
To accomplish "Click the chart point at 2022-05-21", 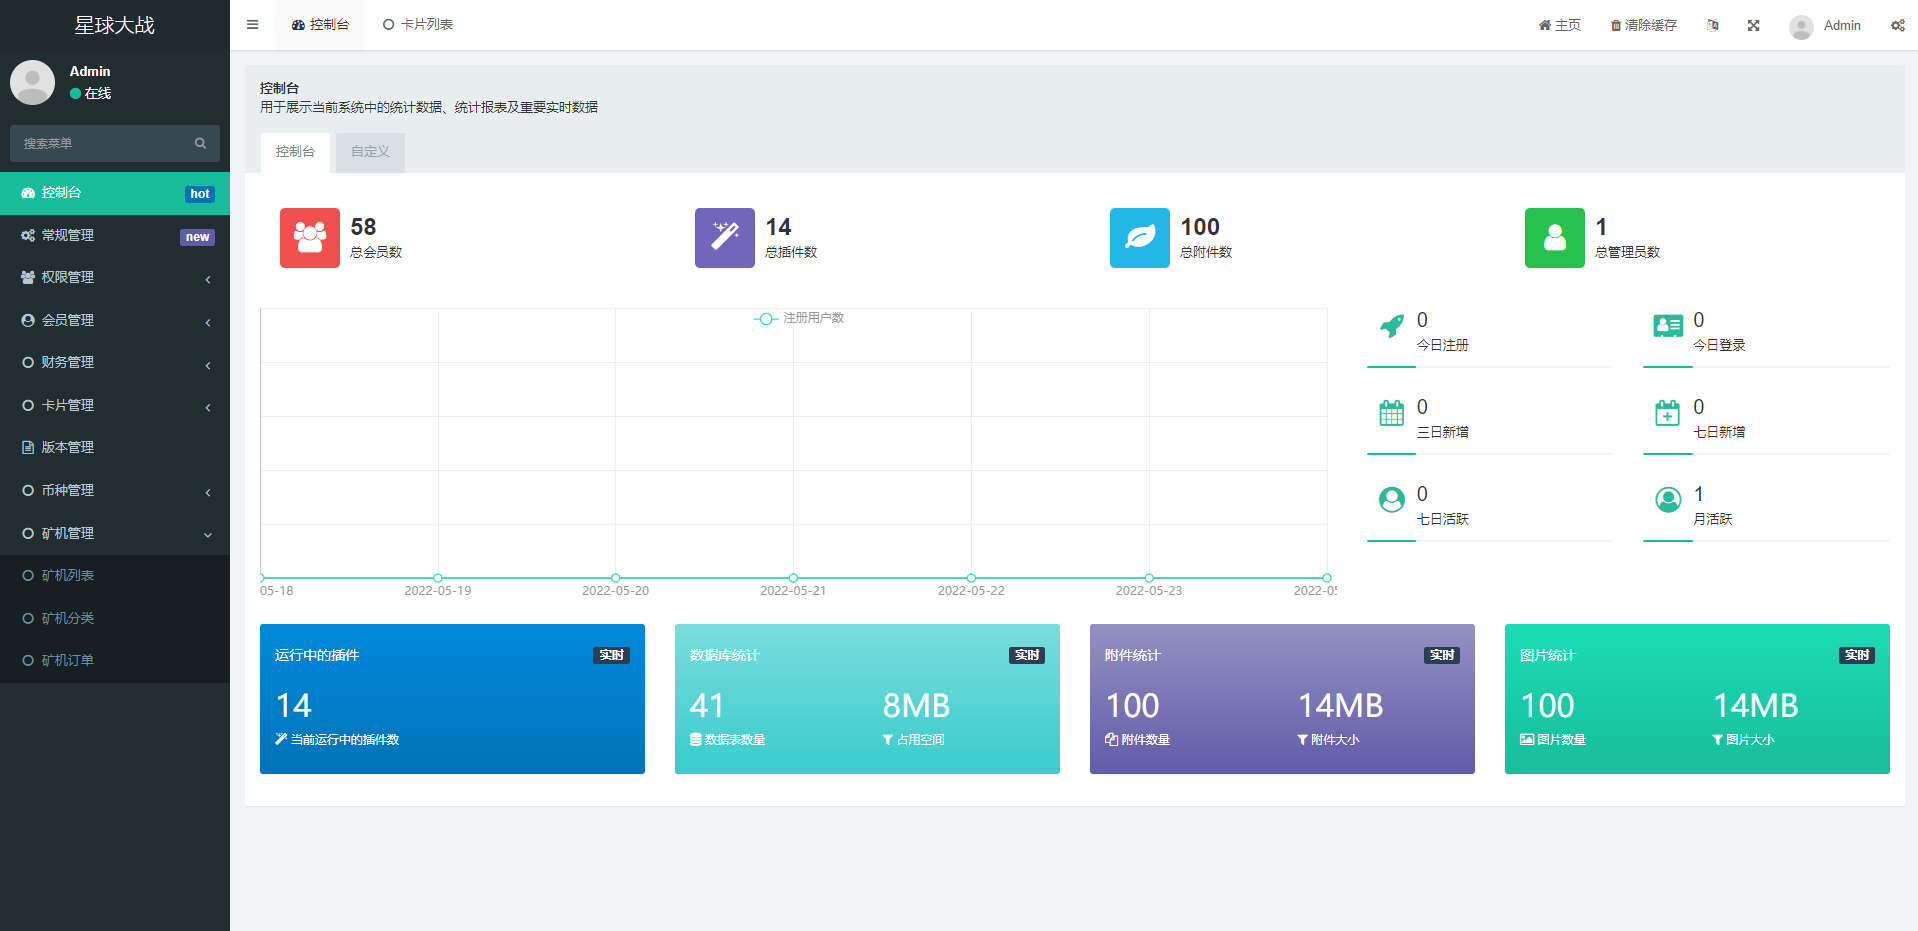I will (793, 577).
